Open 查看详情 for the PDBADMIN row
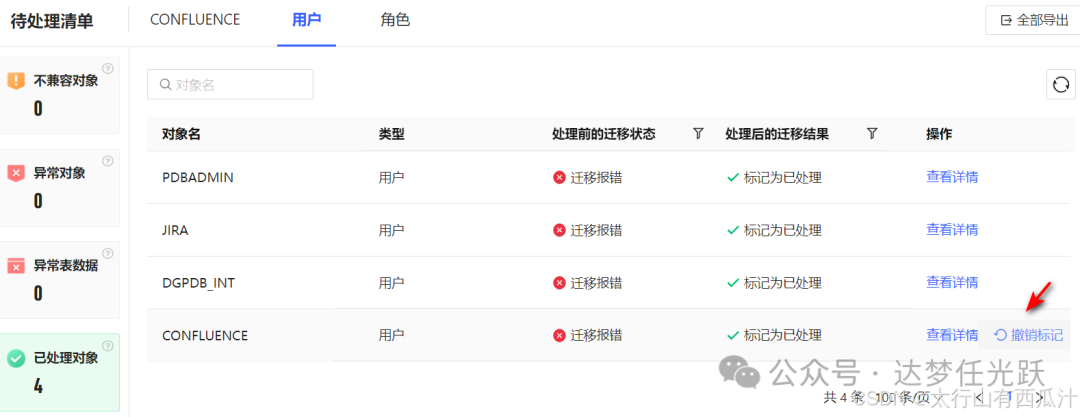Viewport: 1080px width, 417px height. [952, 177]
